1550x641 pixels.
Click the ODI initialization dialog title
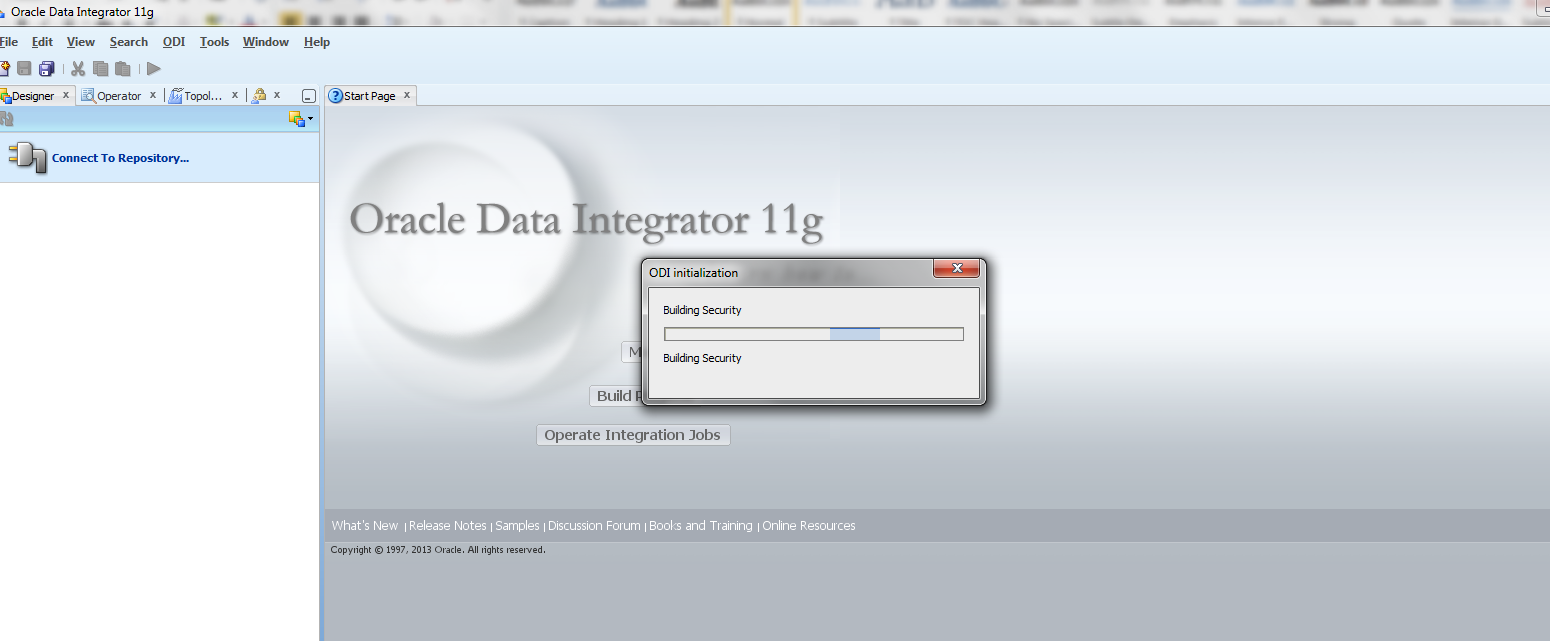pos(694,272)
